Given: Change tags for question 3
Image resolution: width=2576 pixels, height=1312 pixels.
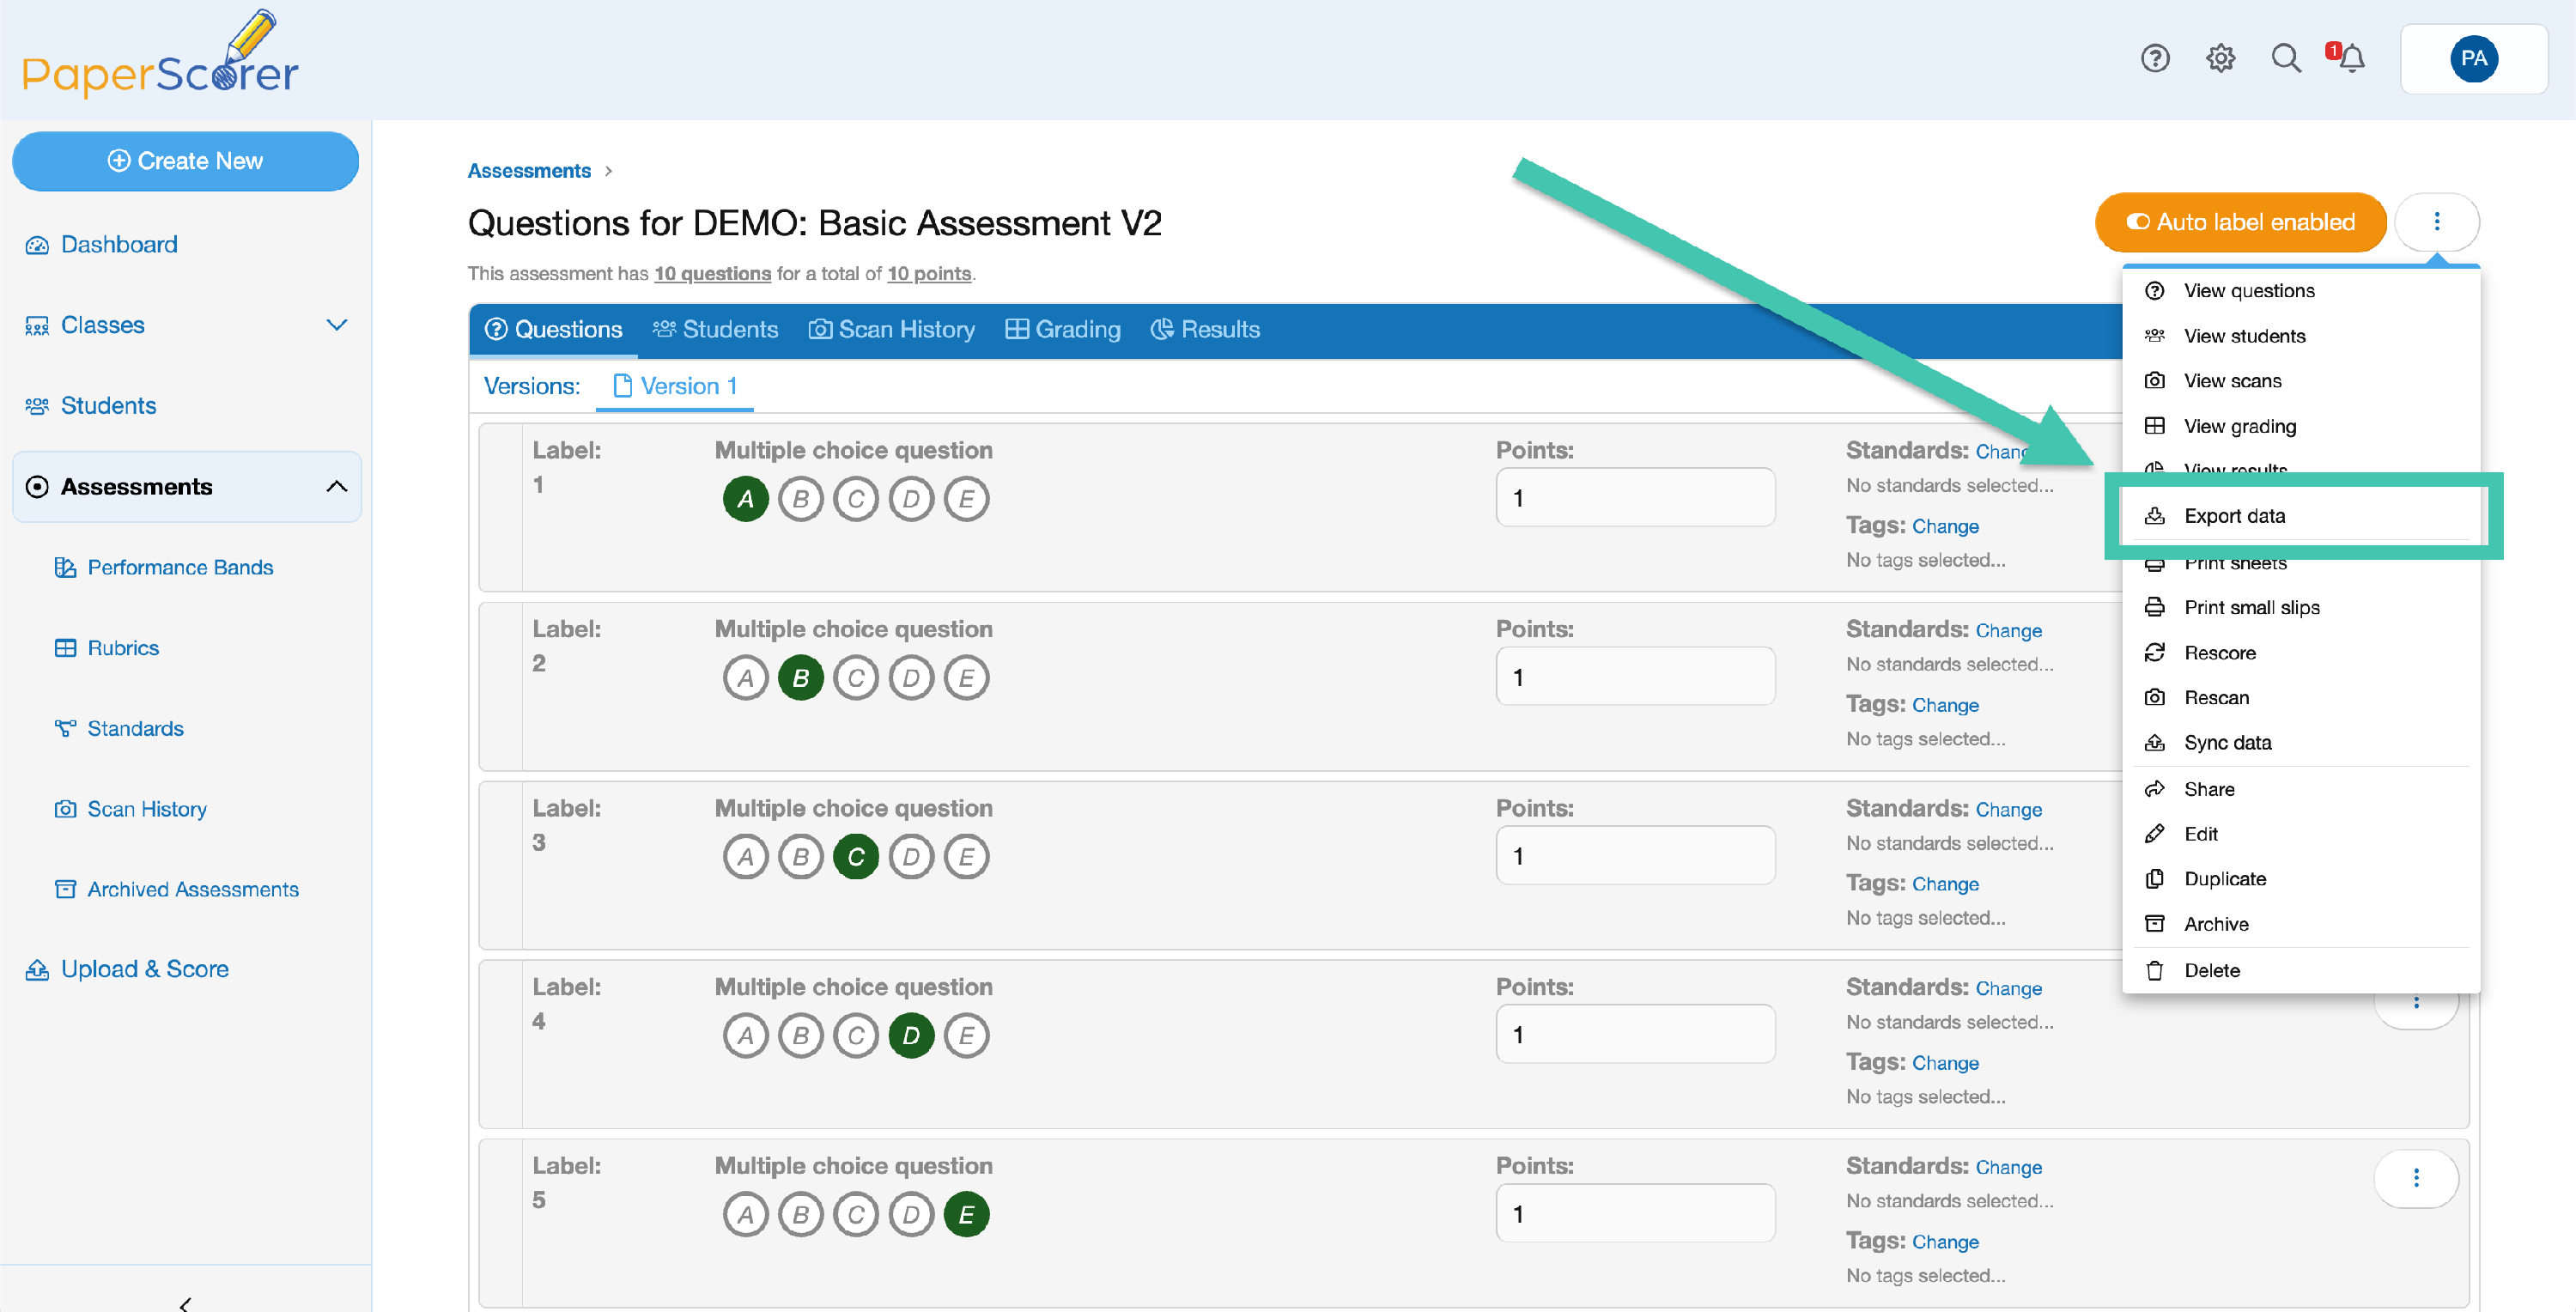Looking at the screenshot, I should tap(1945, 884).
